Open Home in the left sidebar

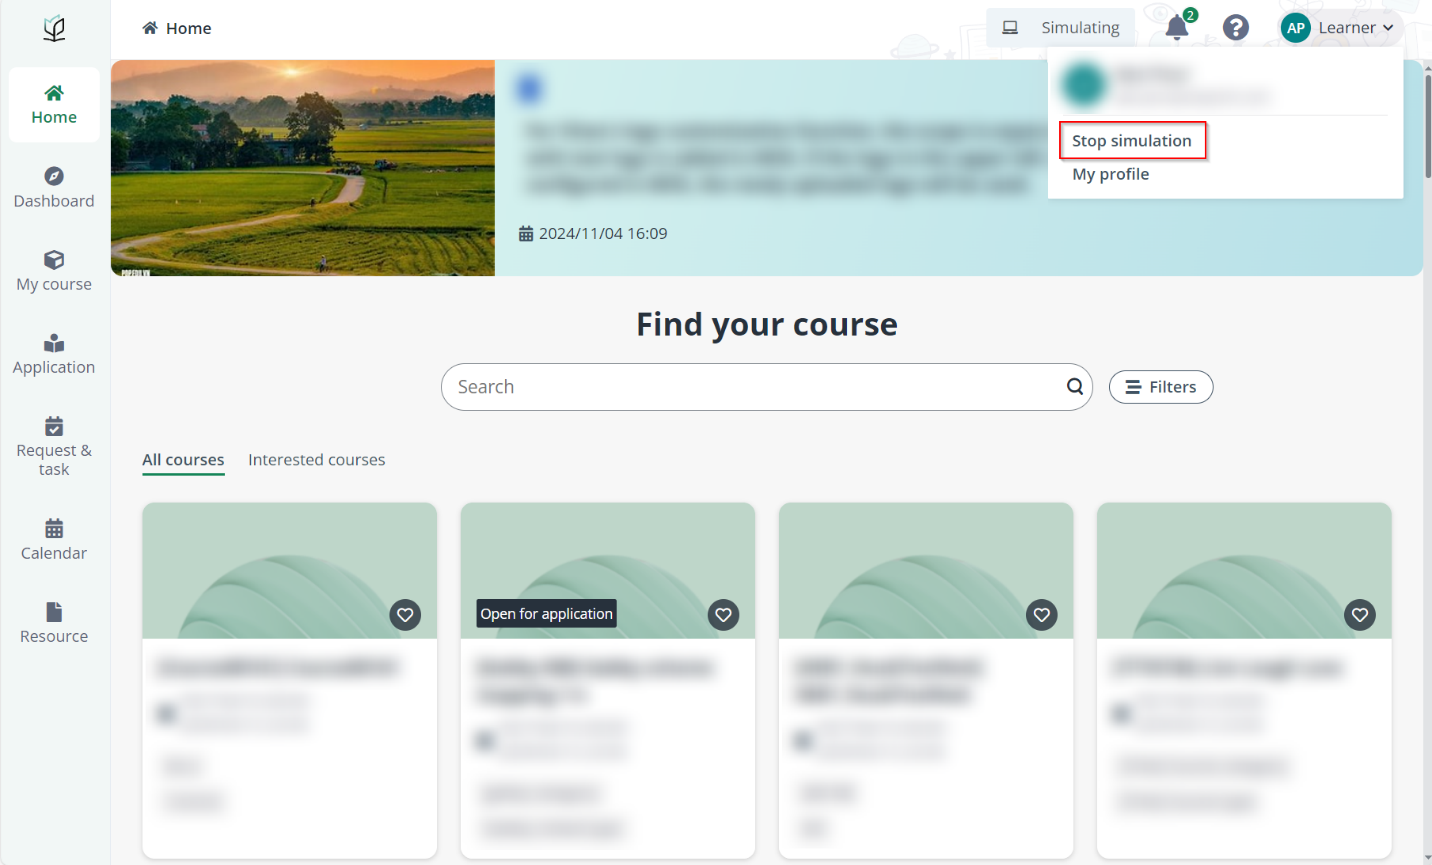point(54,105)
